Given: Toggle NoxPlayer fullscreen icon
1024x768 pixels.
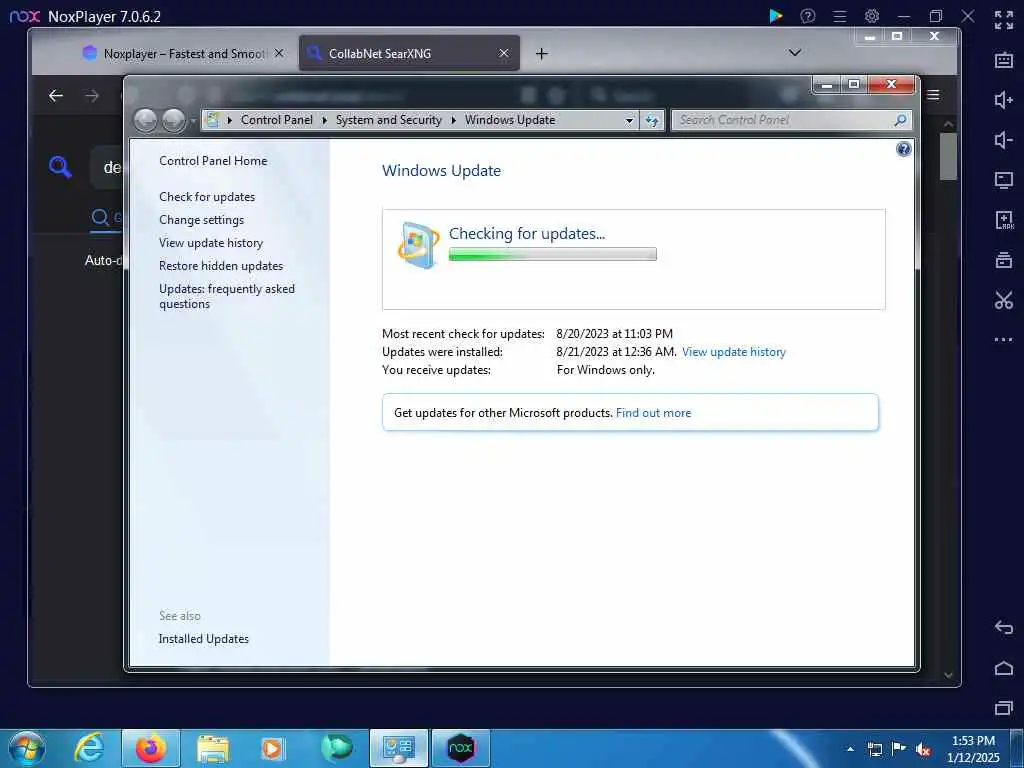Looking at the screenshot, I should [x=1004, y=20].
